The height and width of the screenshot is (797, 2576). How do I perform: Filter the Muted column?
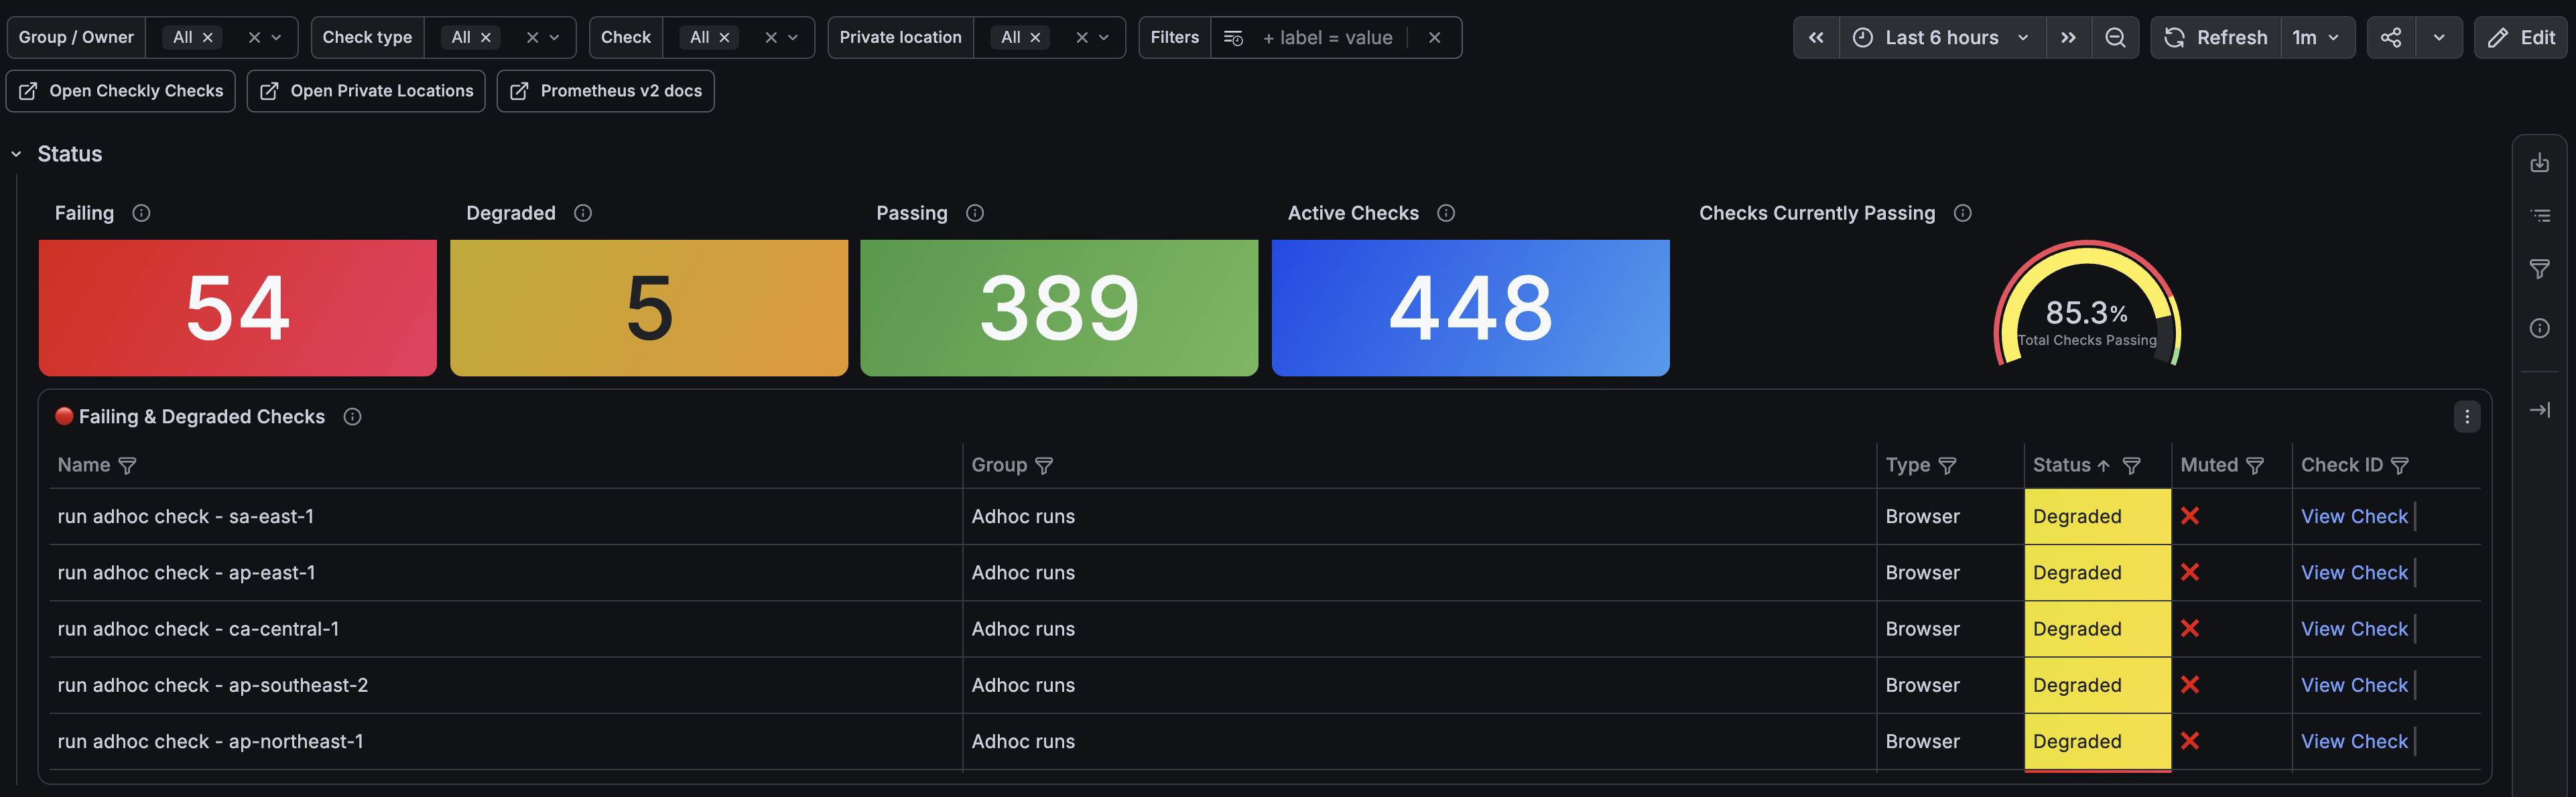(x=2255, y=466)
